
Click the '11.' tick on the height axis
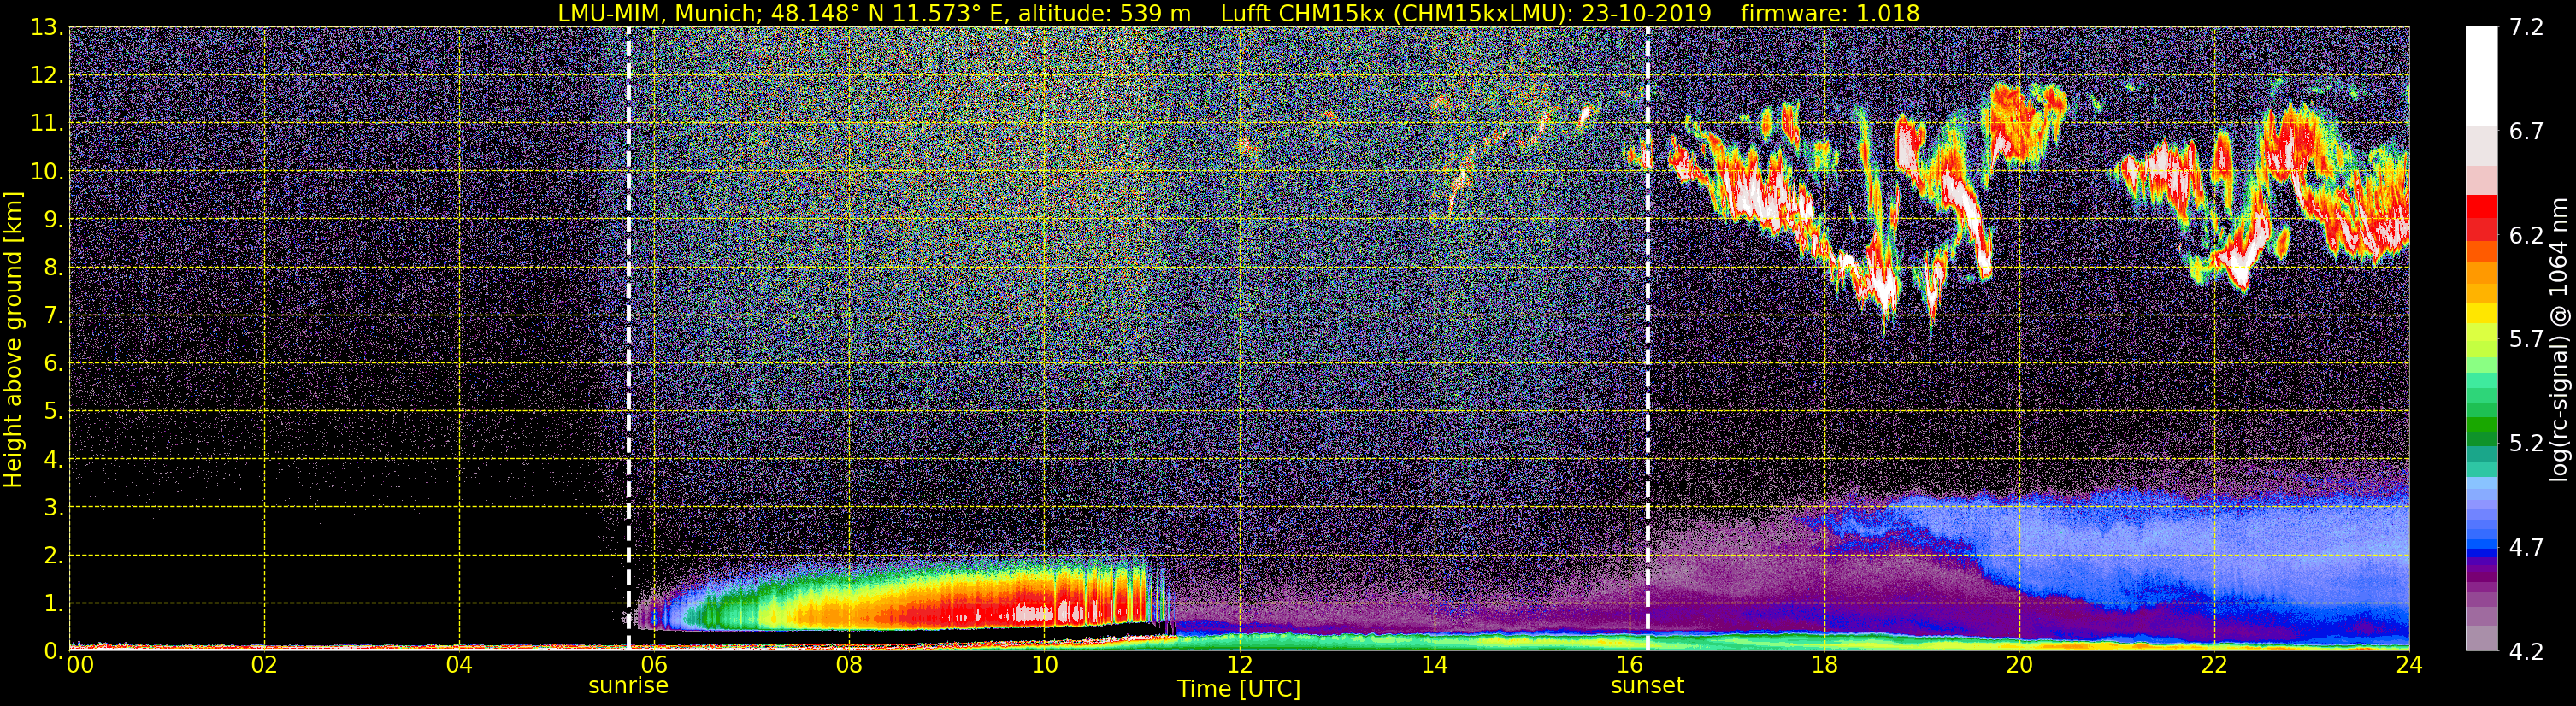[x=46, y=124]
